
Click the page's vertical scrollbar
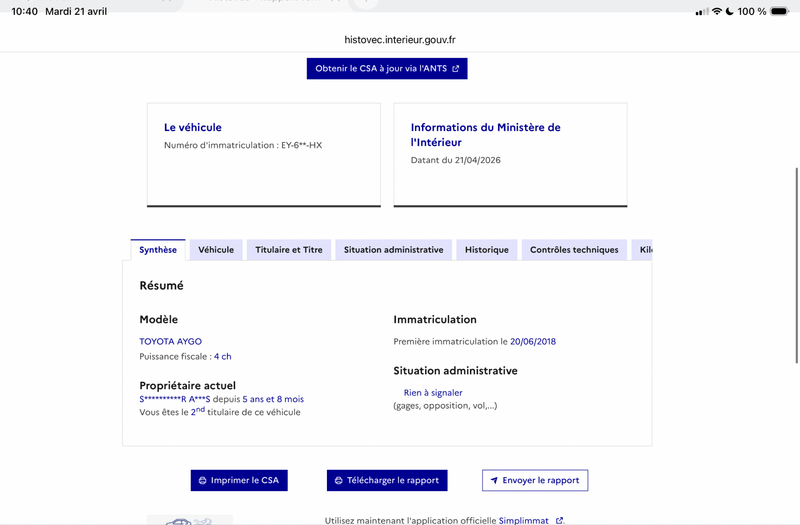point(796,265)
